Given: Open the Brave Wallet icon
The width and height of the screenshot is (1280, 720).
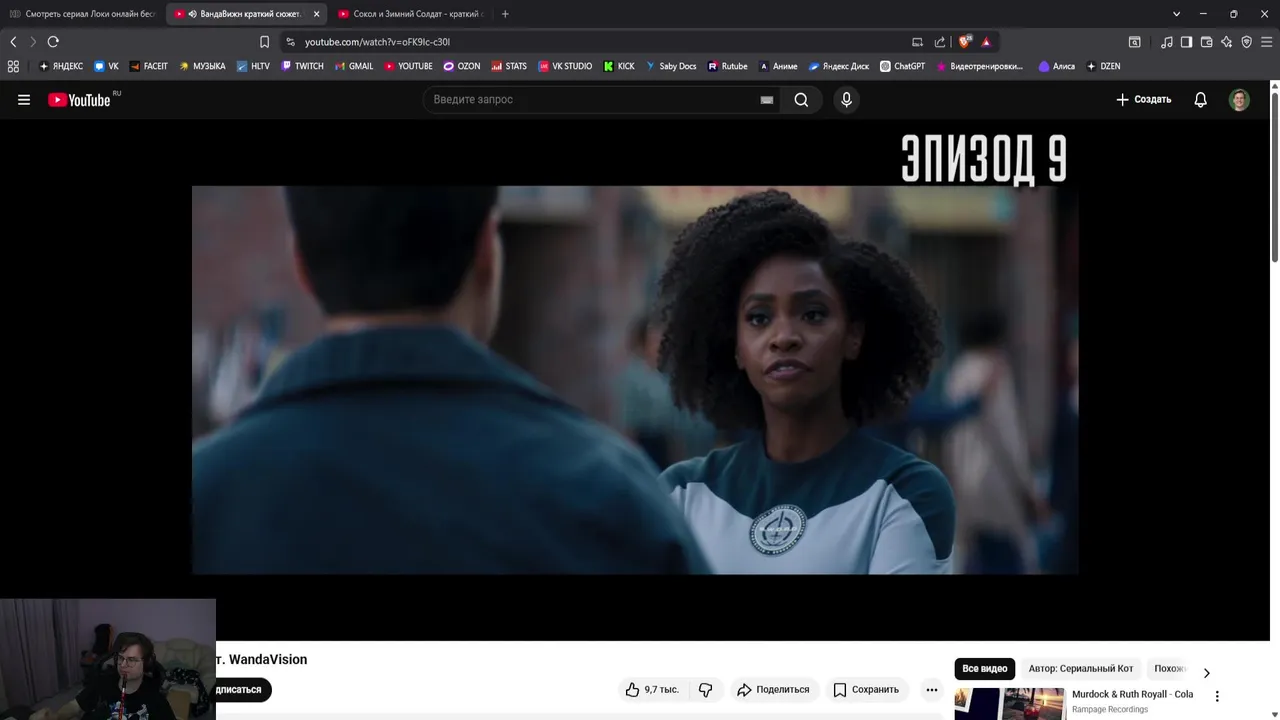Looking at the screenshot, I should [1206, 42].
